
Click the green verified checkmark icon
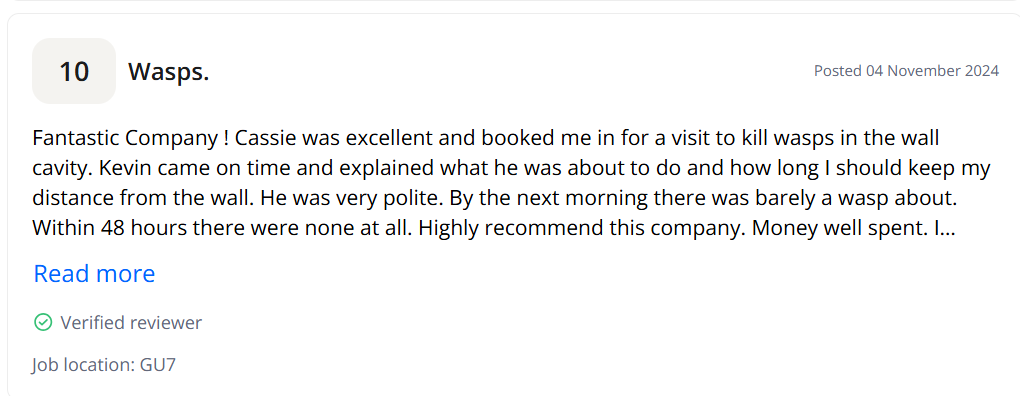42,322
